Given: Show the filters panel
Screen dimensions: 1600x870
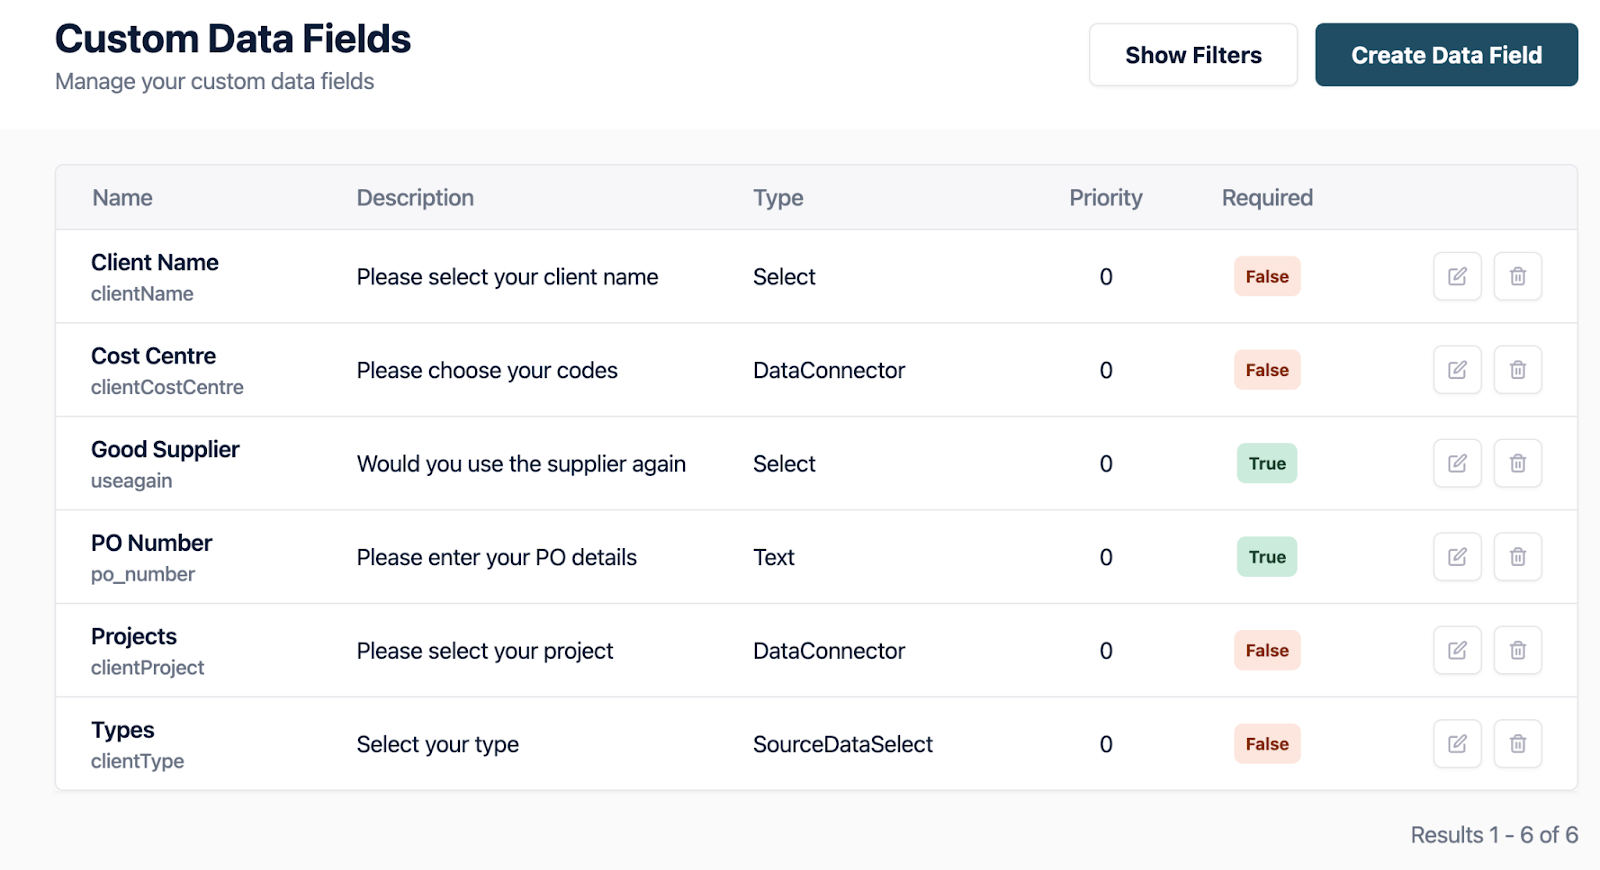Looking at the screenshot, I should (x=1193, y=55).
